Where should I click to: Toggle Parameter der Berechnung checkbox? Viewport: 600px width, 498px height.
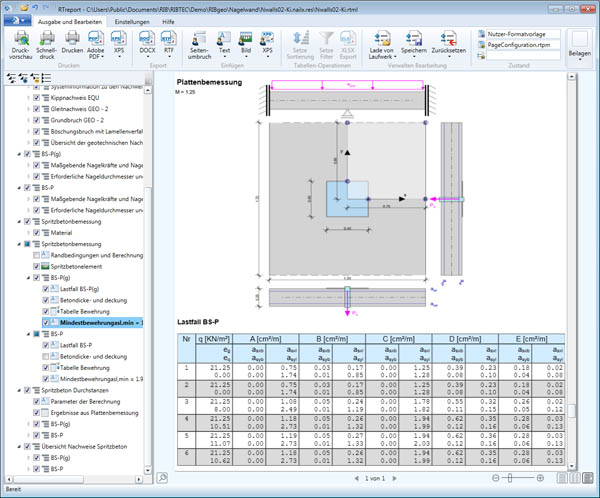36,402
